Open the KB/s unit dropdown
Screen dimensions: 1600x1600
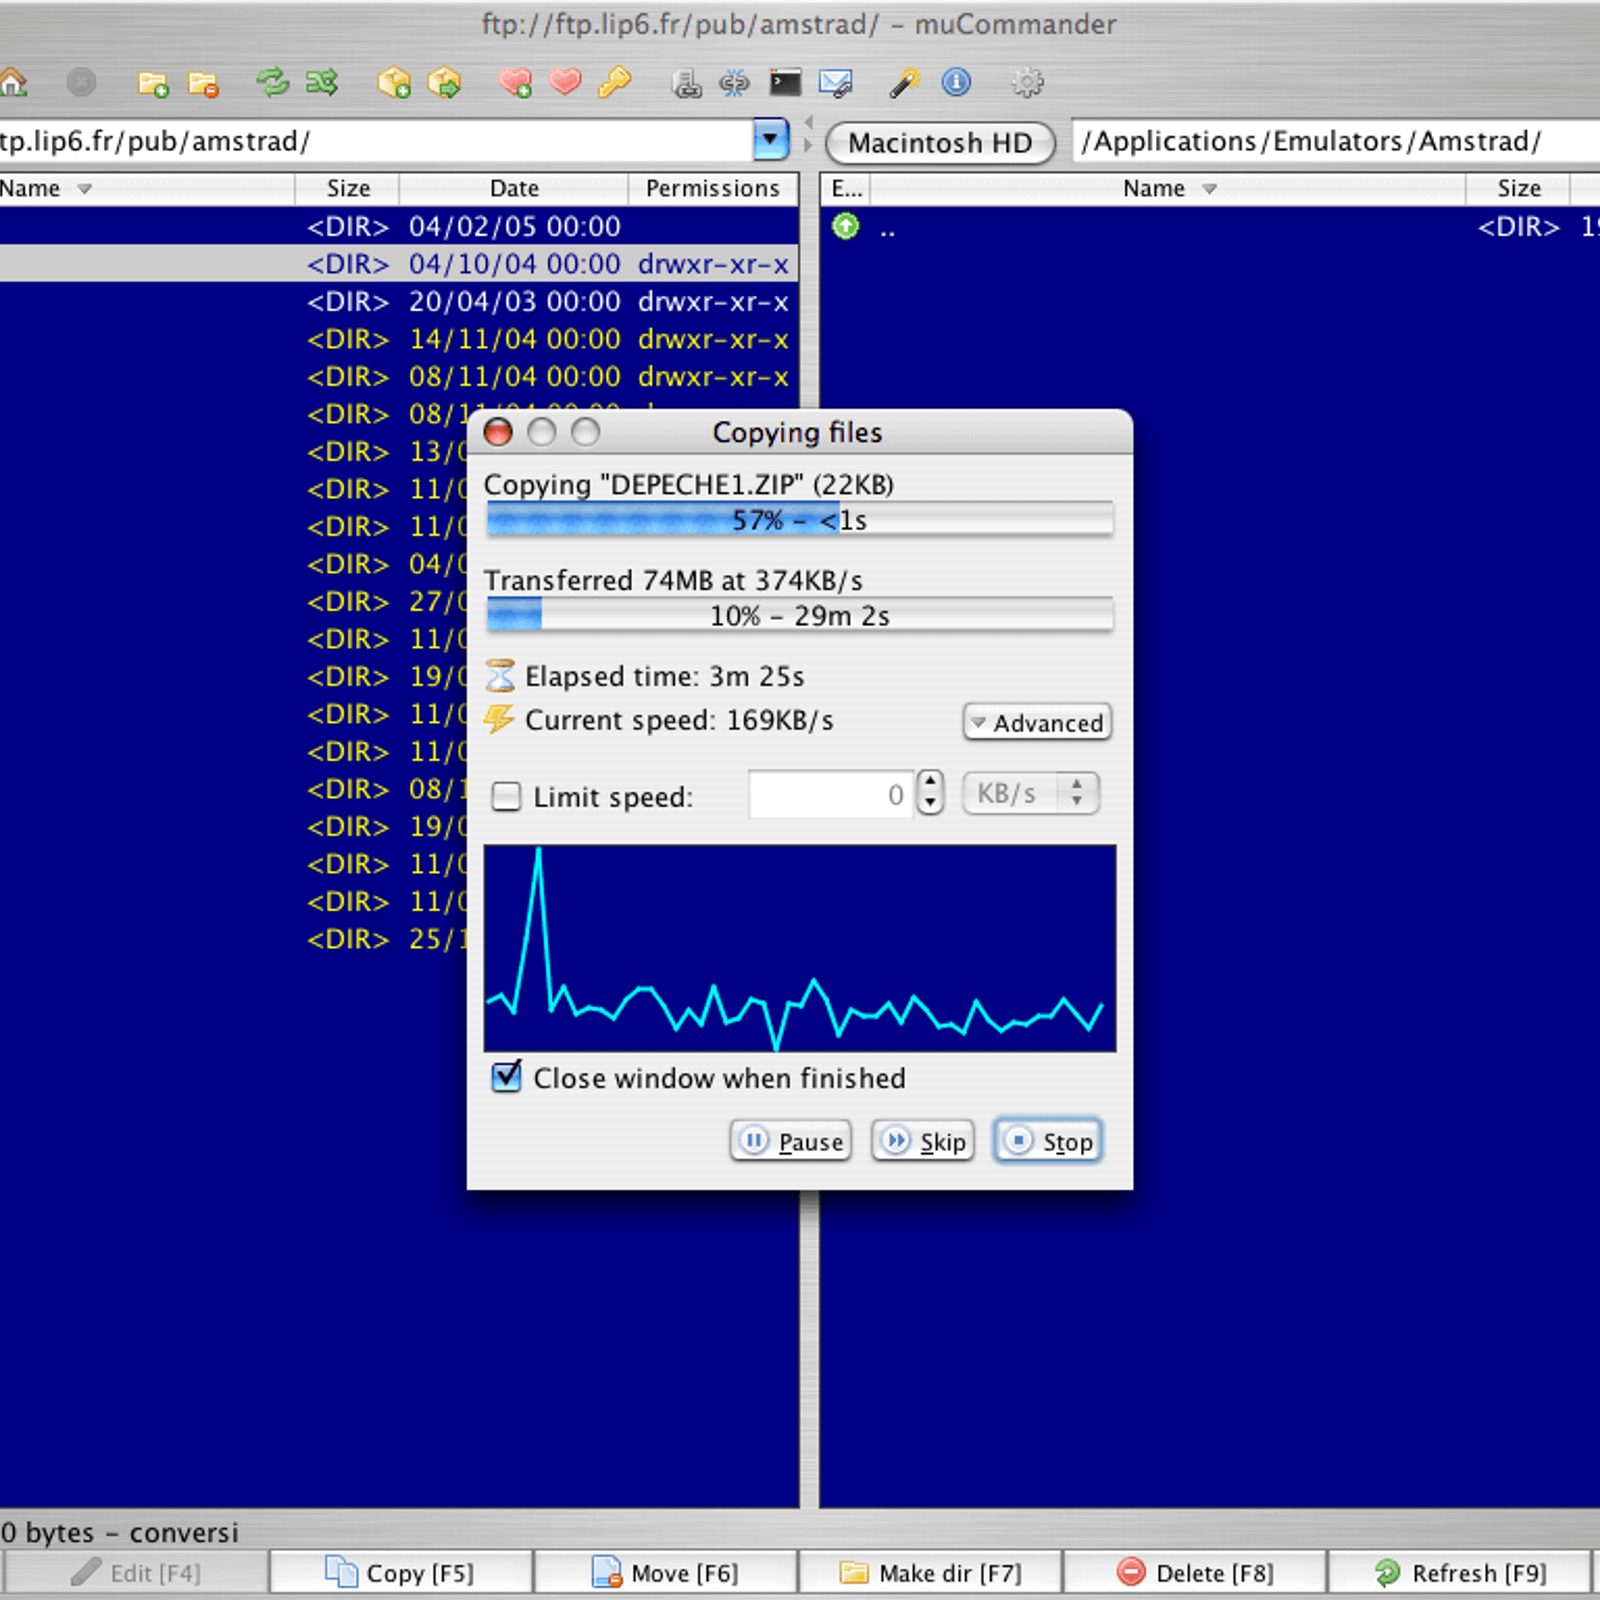1031,794
